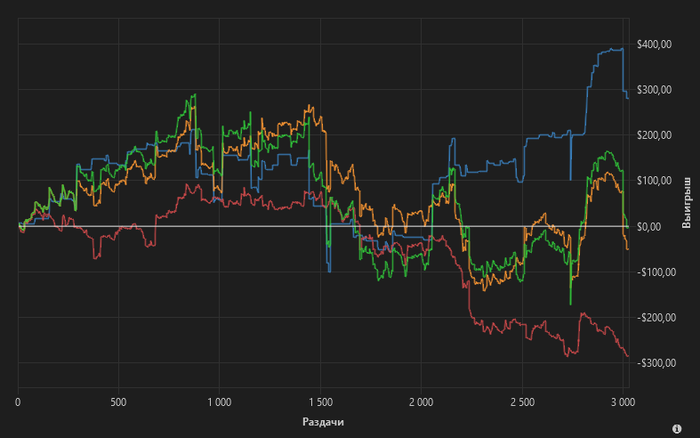Click the $200,00 axis label
The height and width of the screenshot is (438, 700).
[x=654, y=135]
